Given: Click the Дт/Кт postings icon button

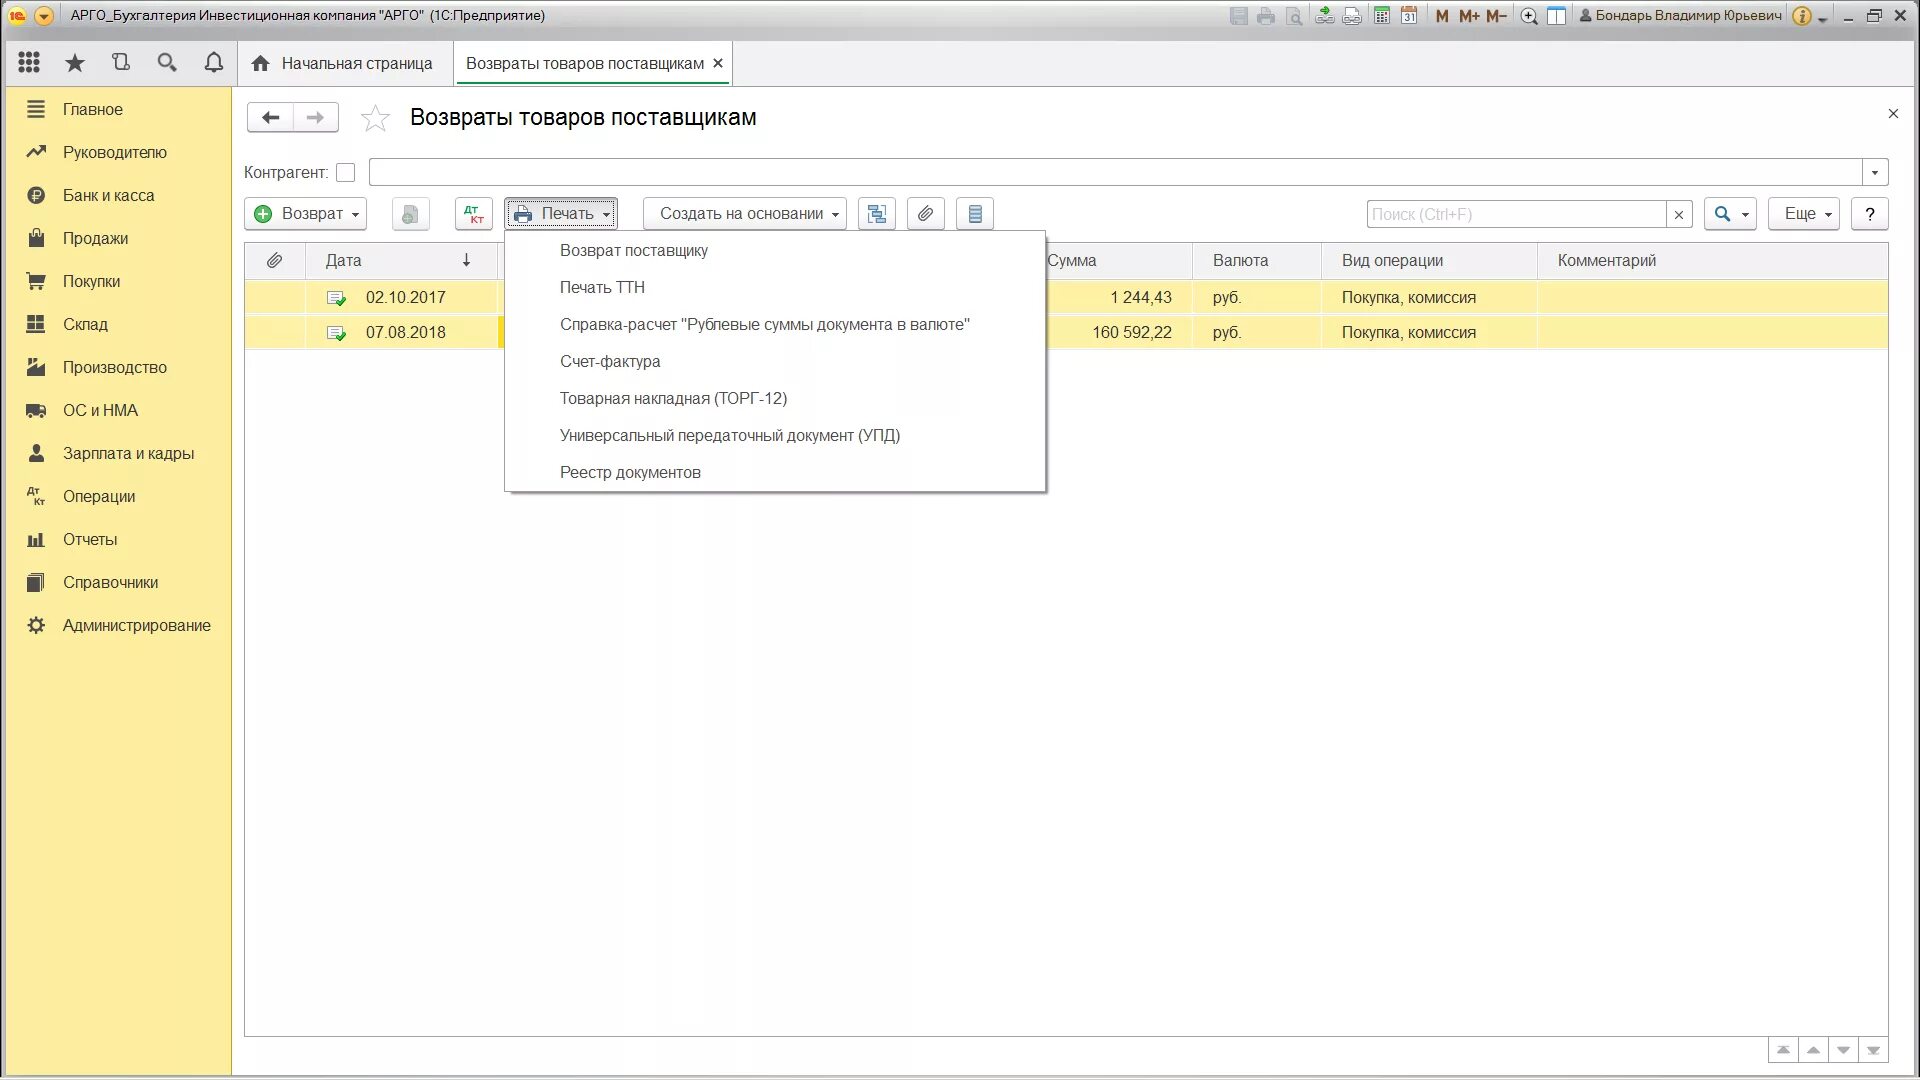Looking at the screenshot, I should point(473,214).
